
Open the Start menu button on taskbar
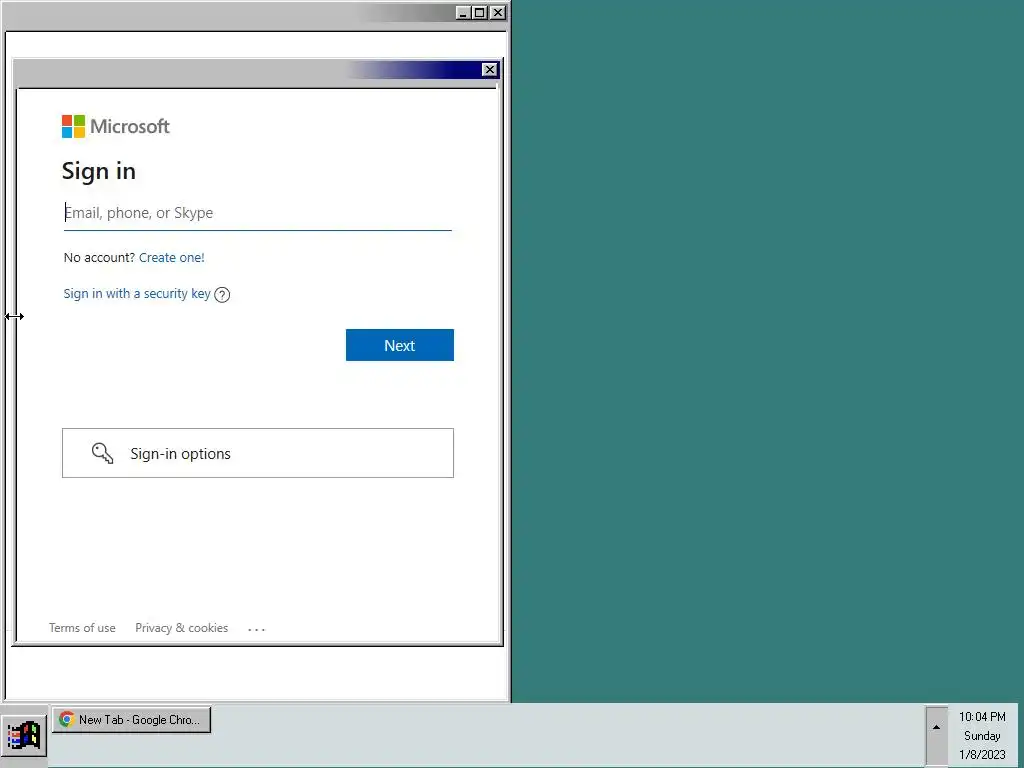coord(24,736)
